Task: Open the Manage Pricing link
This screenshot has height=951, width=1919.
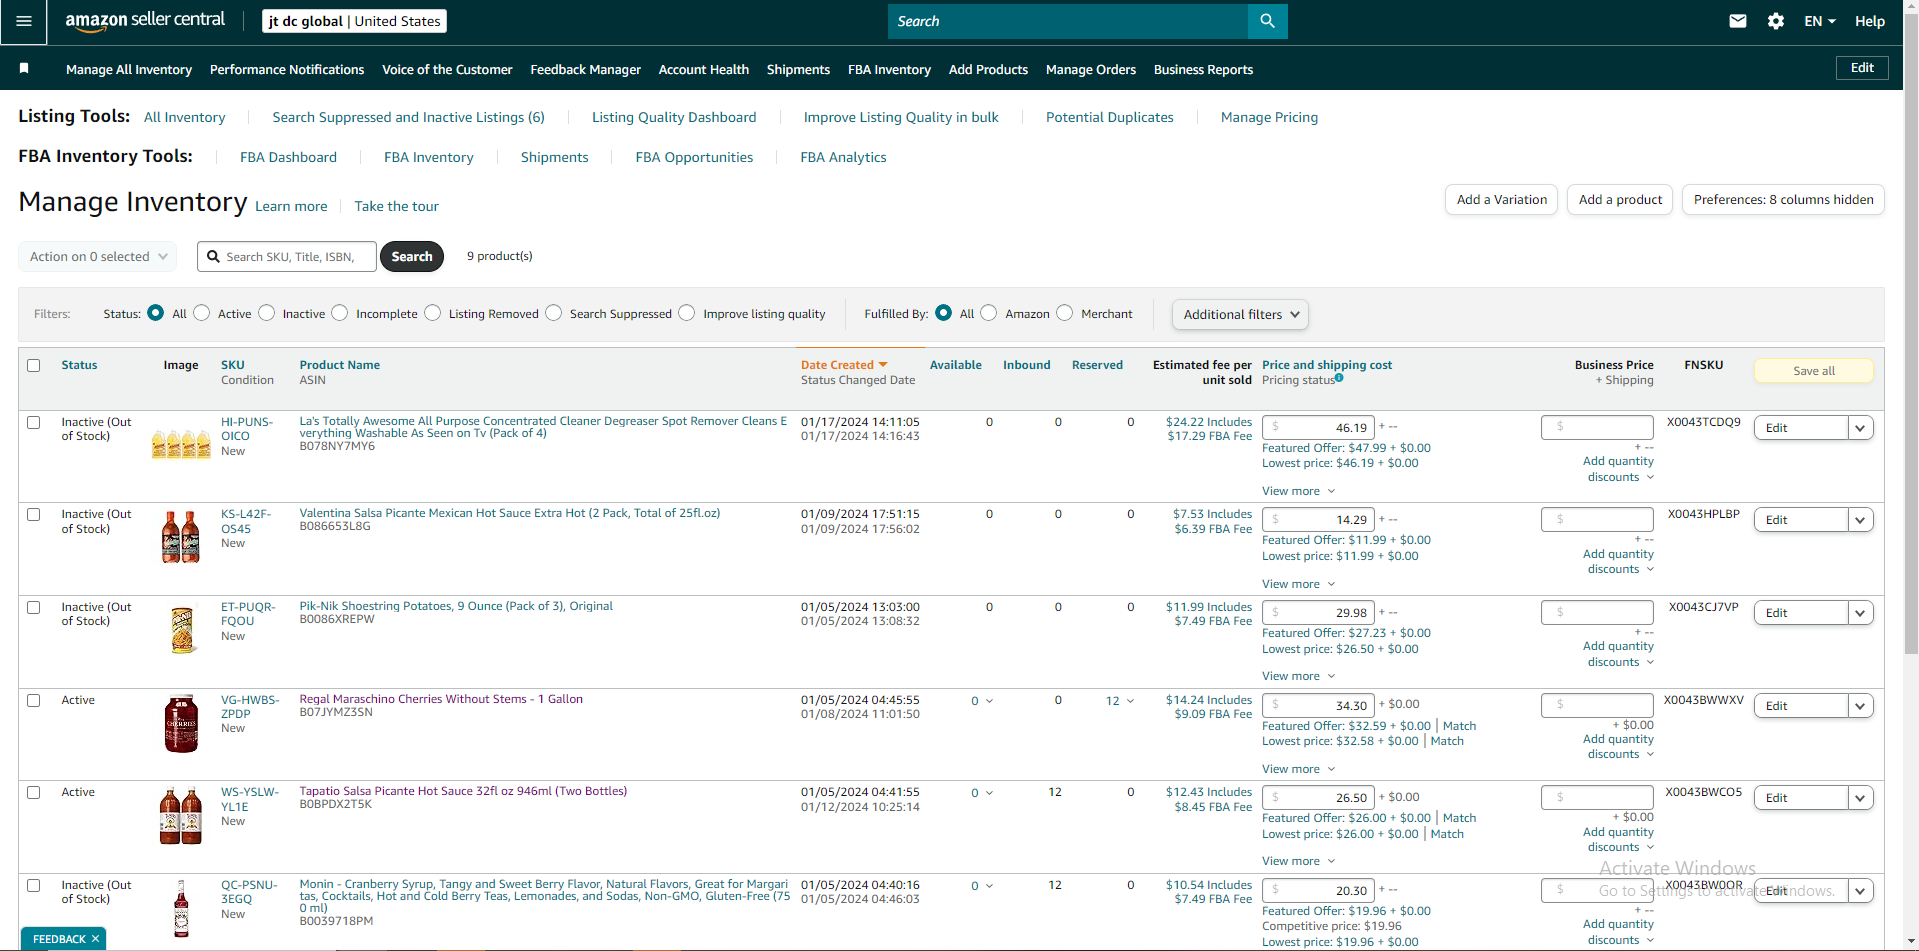Action: (x=1269, y=117)
